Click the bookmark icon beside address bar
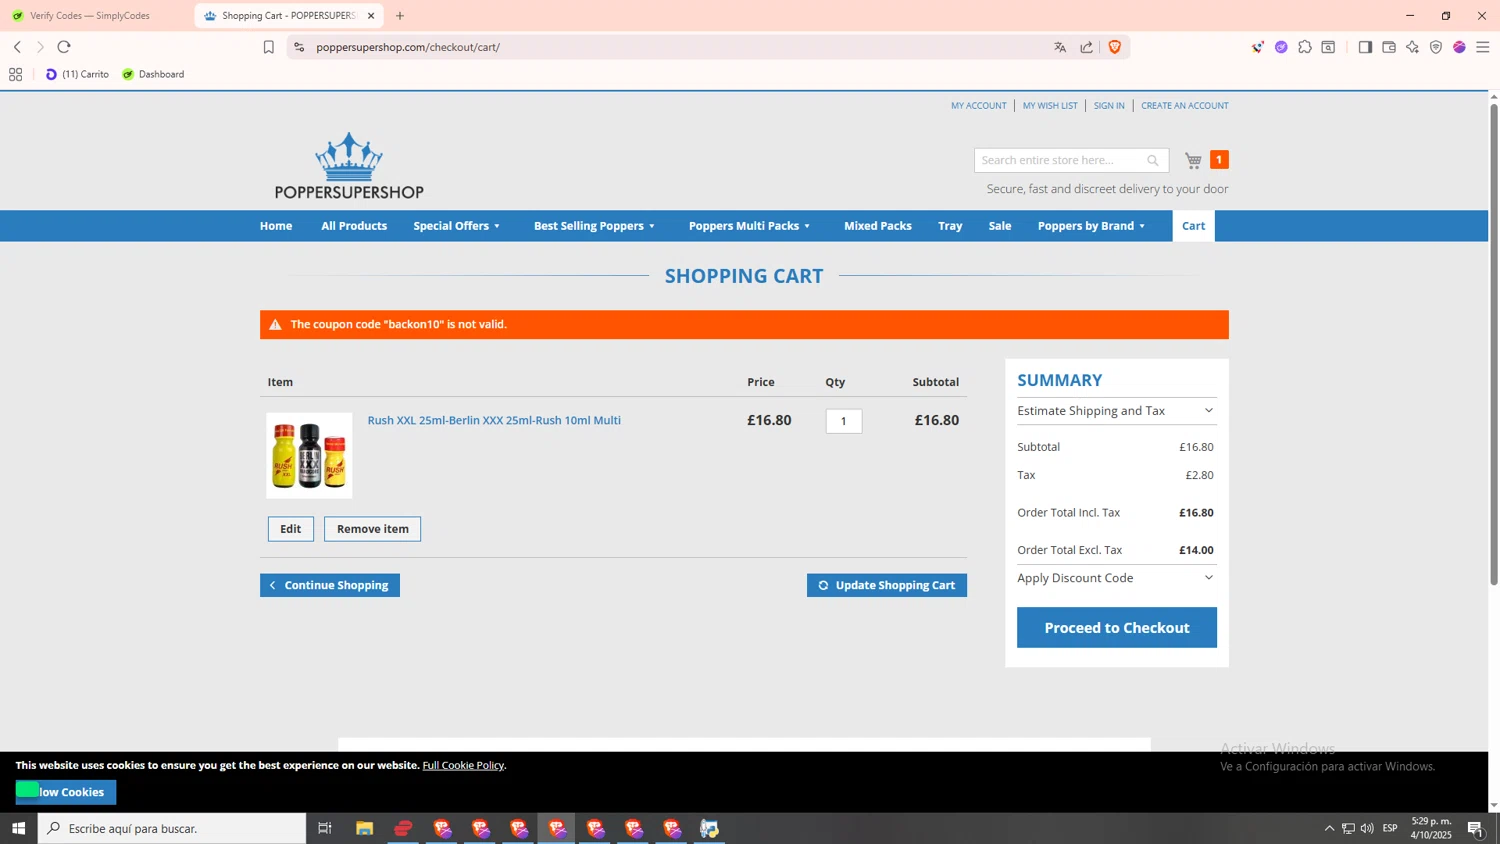The image size is (1500, 844). click(x=268, y=47)
